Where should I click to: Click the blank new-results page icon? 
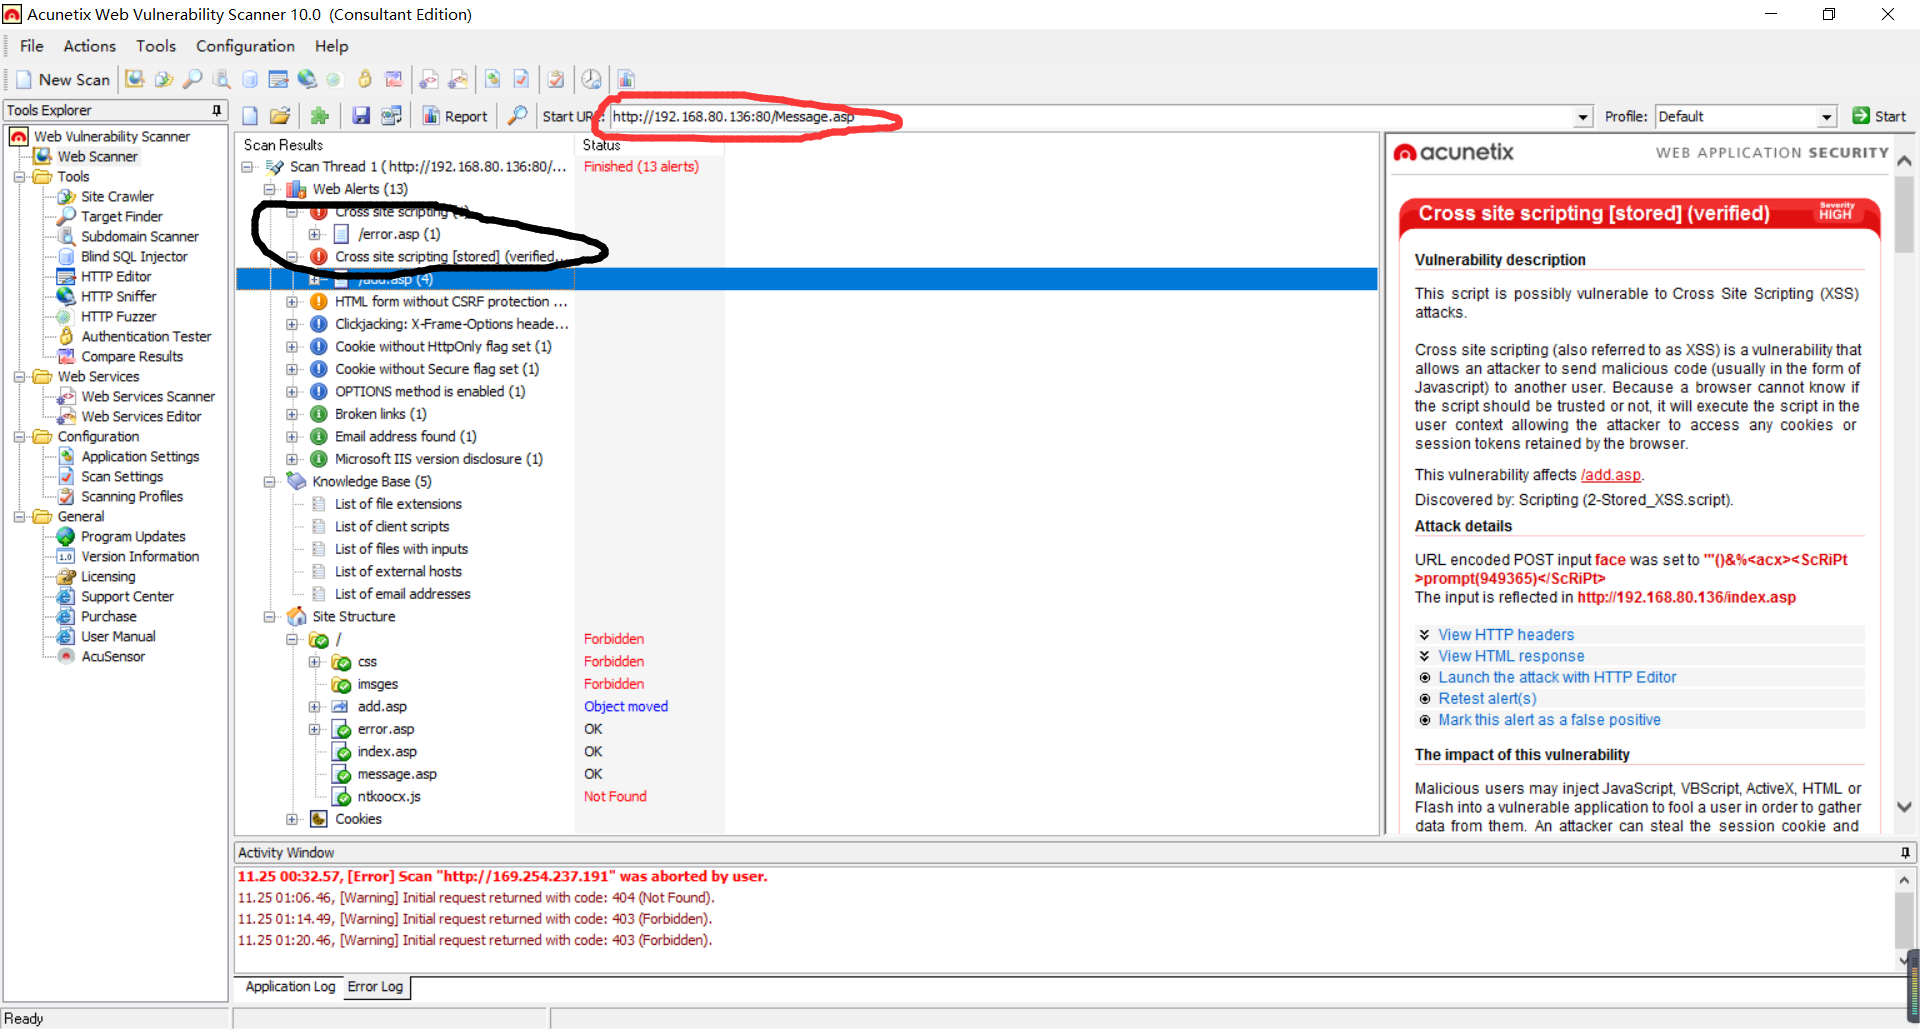point(250,116)
